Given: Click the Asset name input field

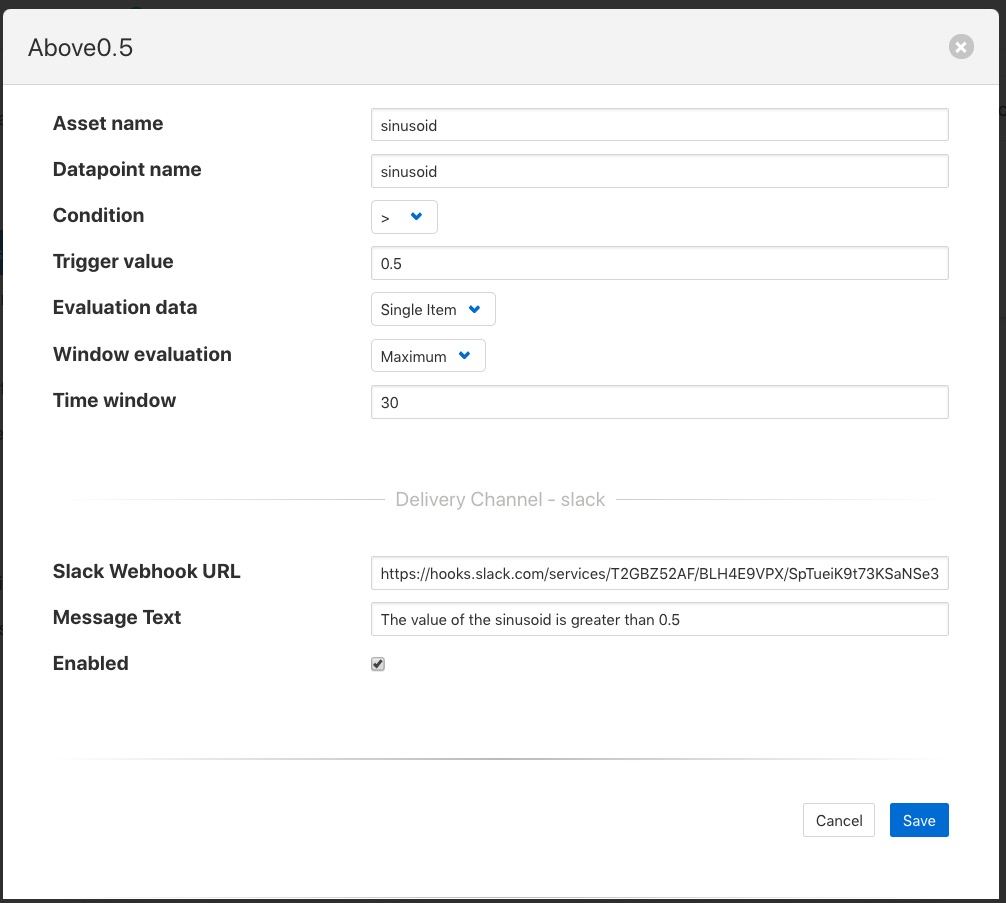Looking at the screenshot, I should click(658, 126).
